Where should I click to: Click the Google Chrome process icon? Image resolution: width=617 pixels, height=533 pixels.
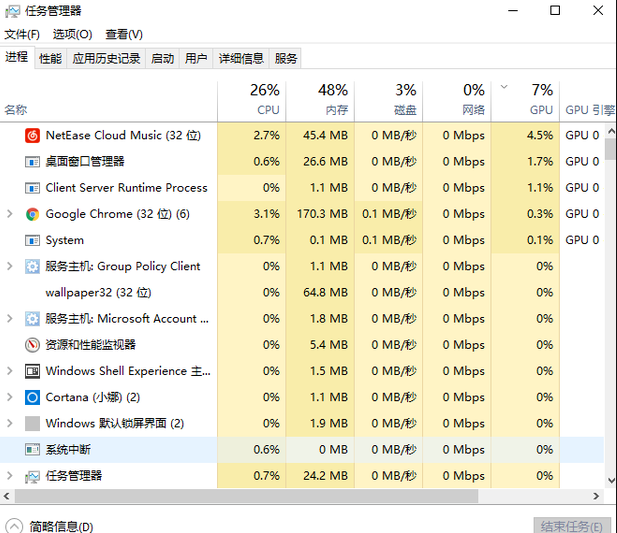coord(32,214)
